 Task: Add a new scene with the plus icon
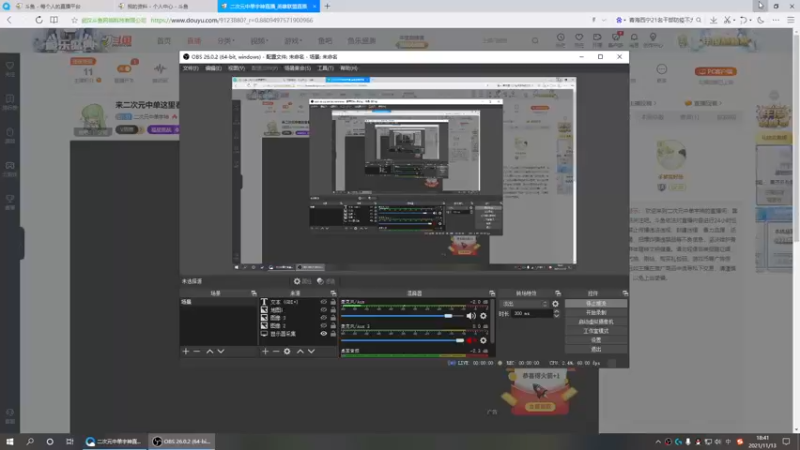tap(186, 352)
